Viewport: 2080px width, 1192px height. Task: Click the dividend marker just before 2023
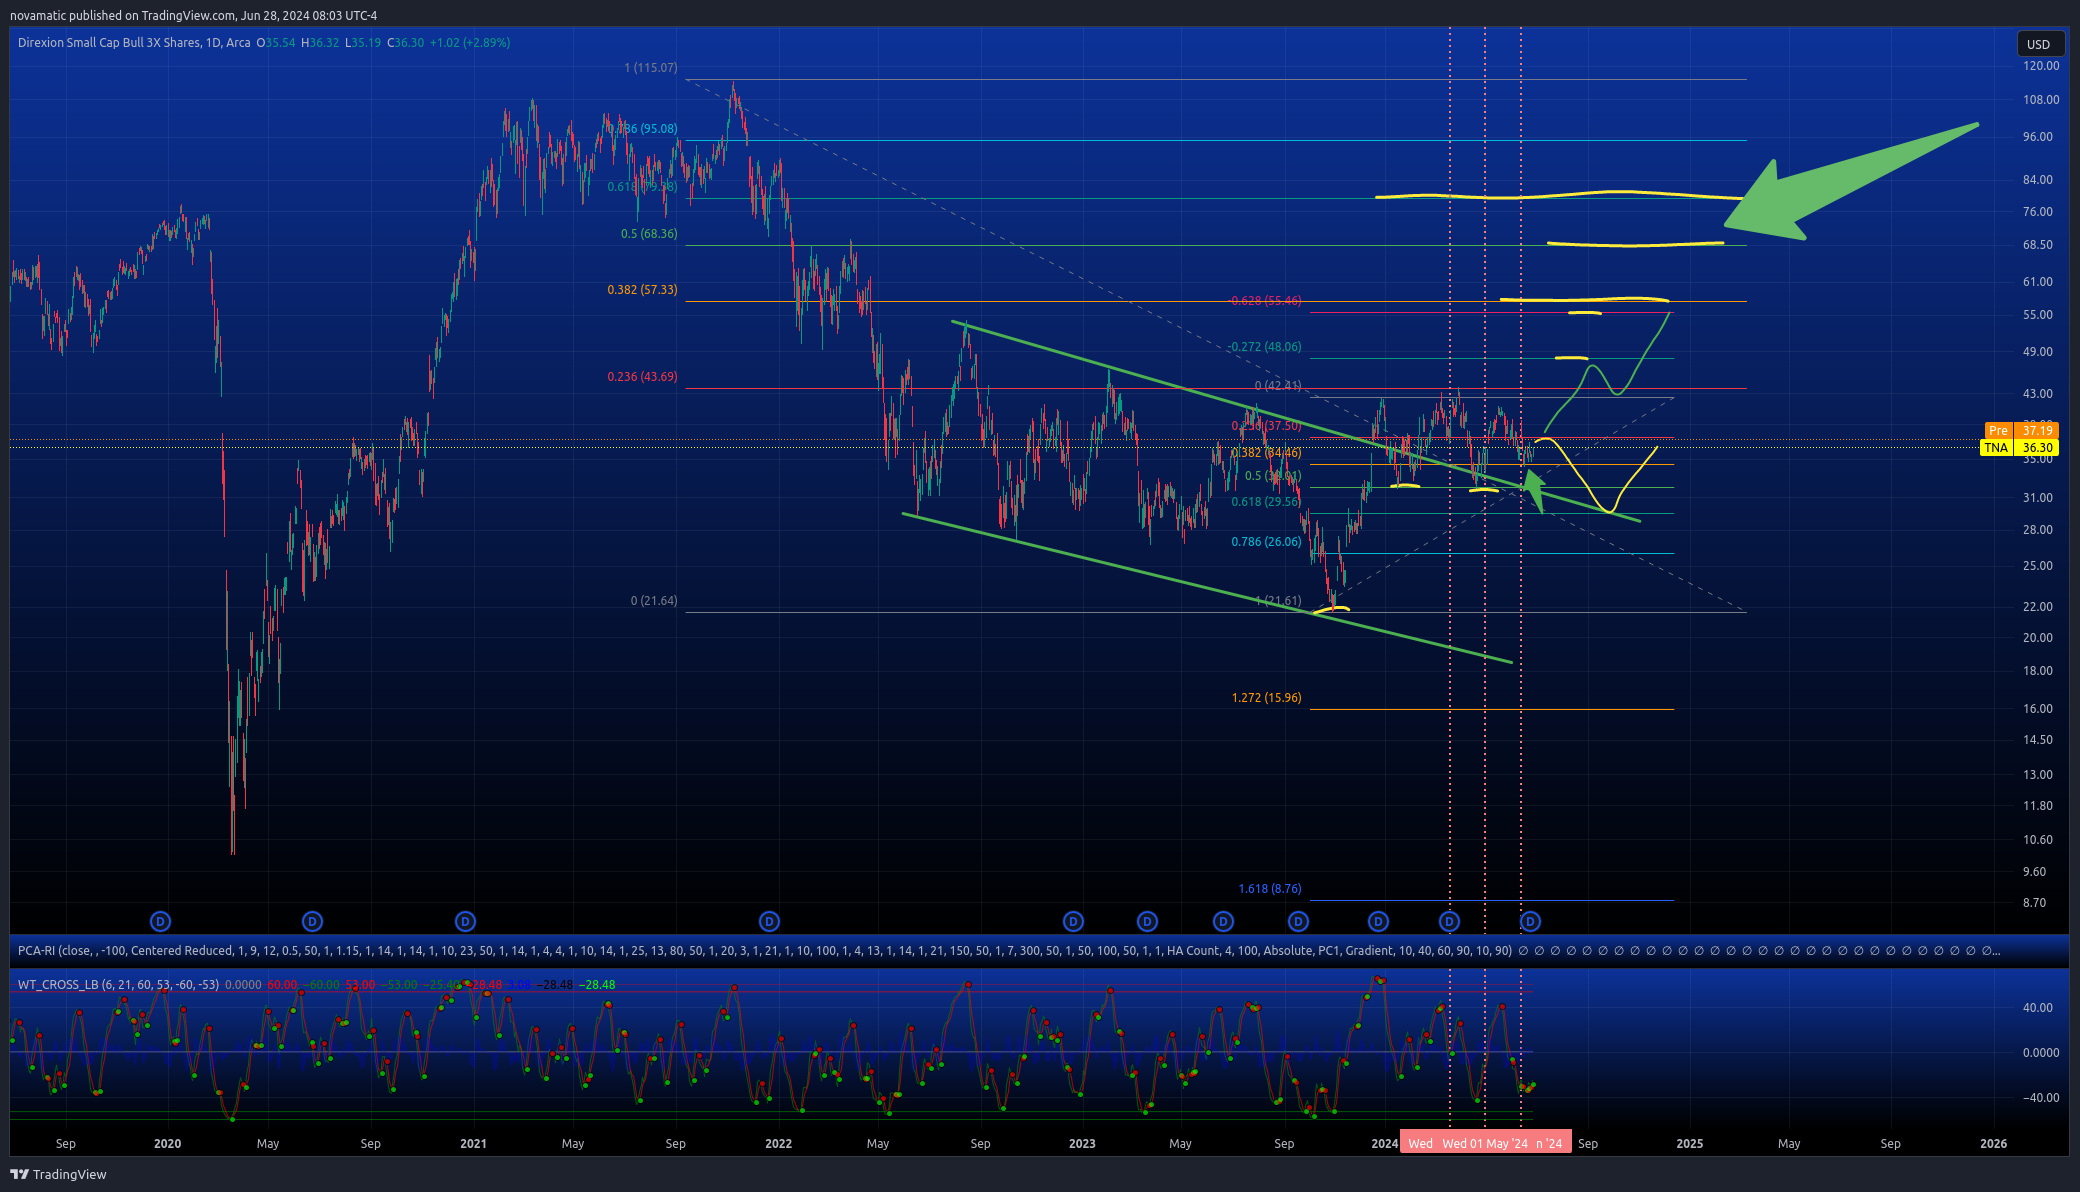coord(1073,921)
